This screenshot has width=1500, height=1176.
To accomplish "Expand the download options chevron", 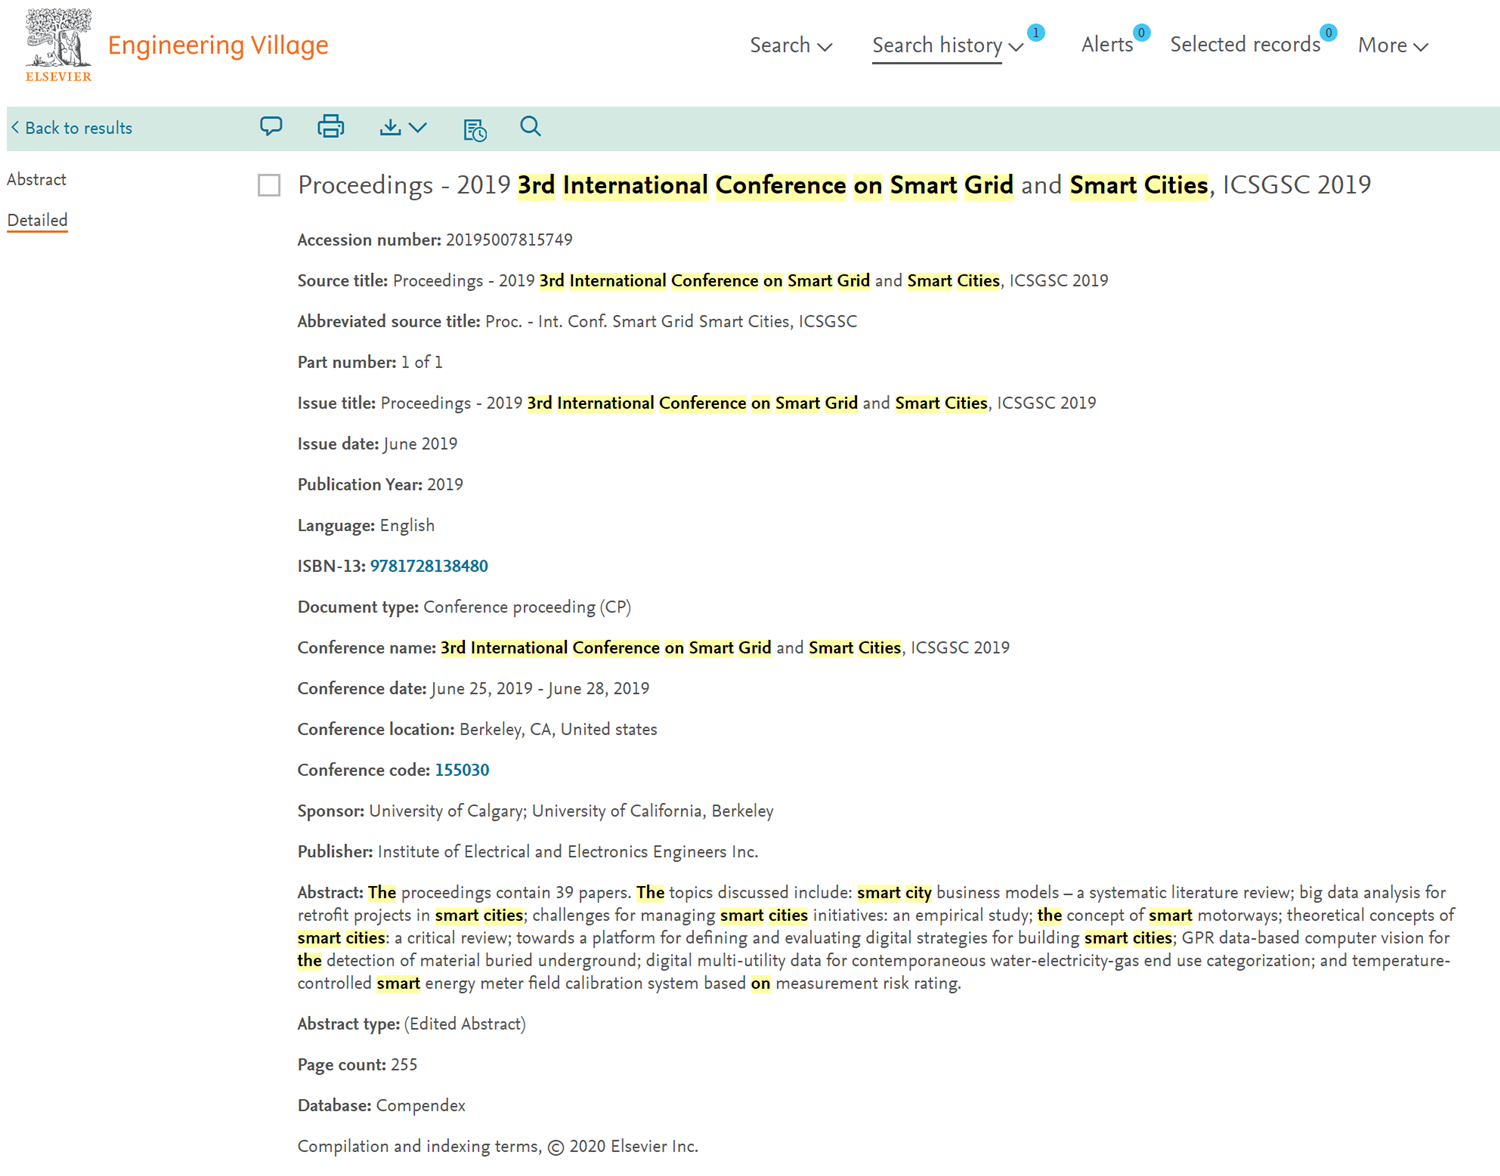I will [418, 127].
